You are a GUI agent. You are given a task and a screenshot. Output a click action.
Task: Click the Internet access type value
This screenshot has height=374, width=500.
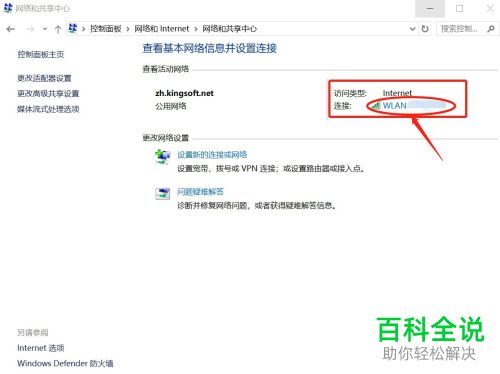397,93
